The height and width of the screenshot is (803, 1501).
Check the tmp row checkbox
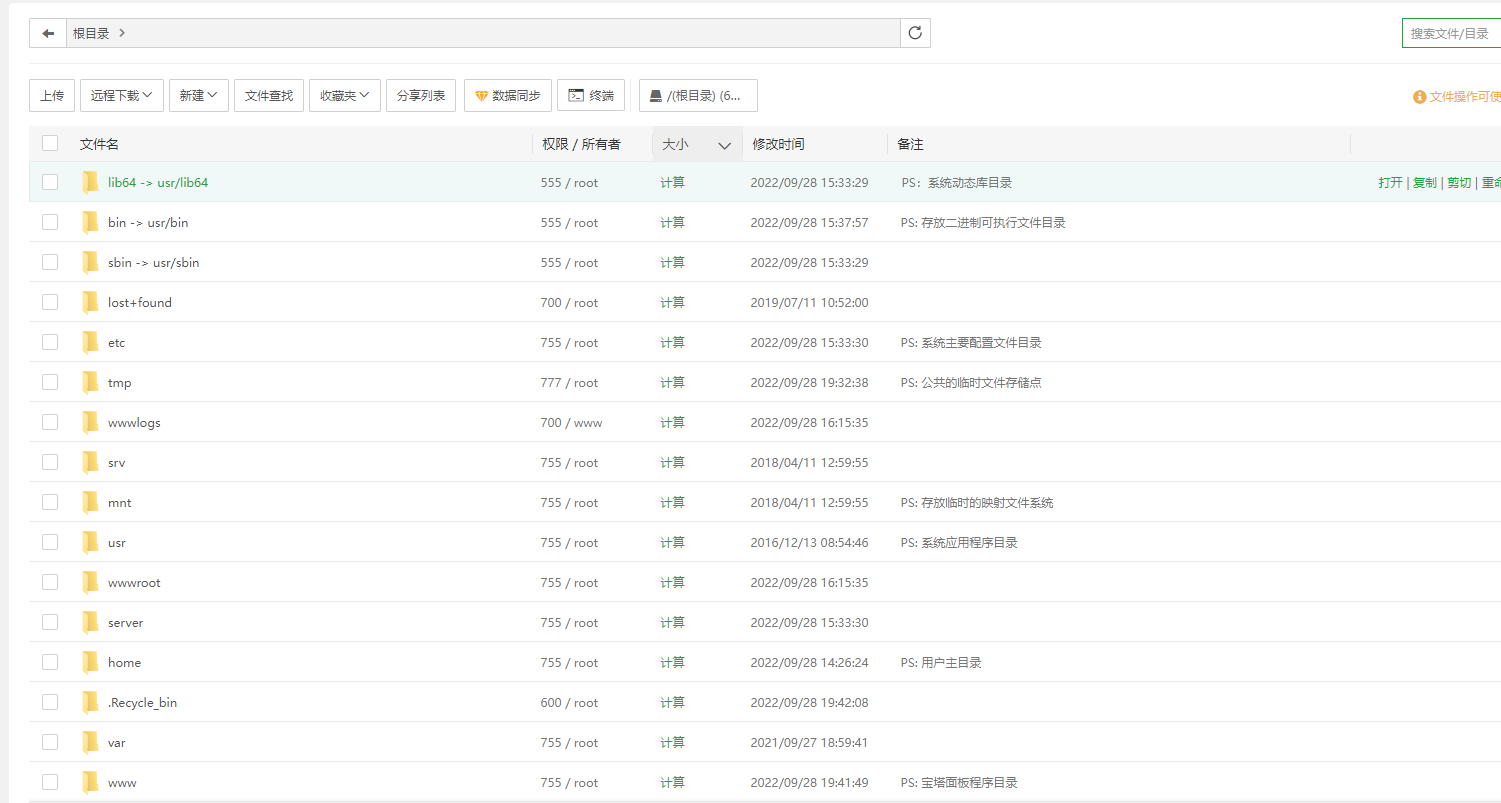tap(50, 382)
